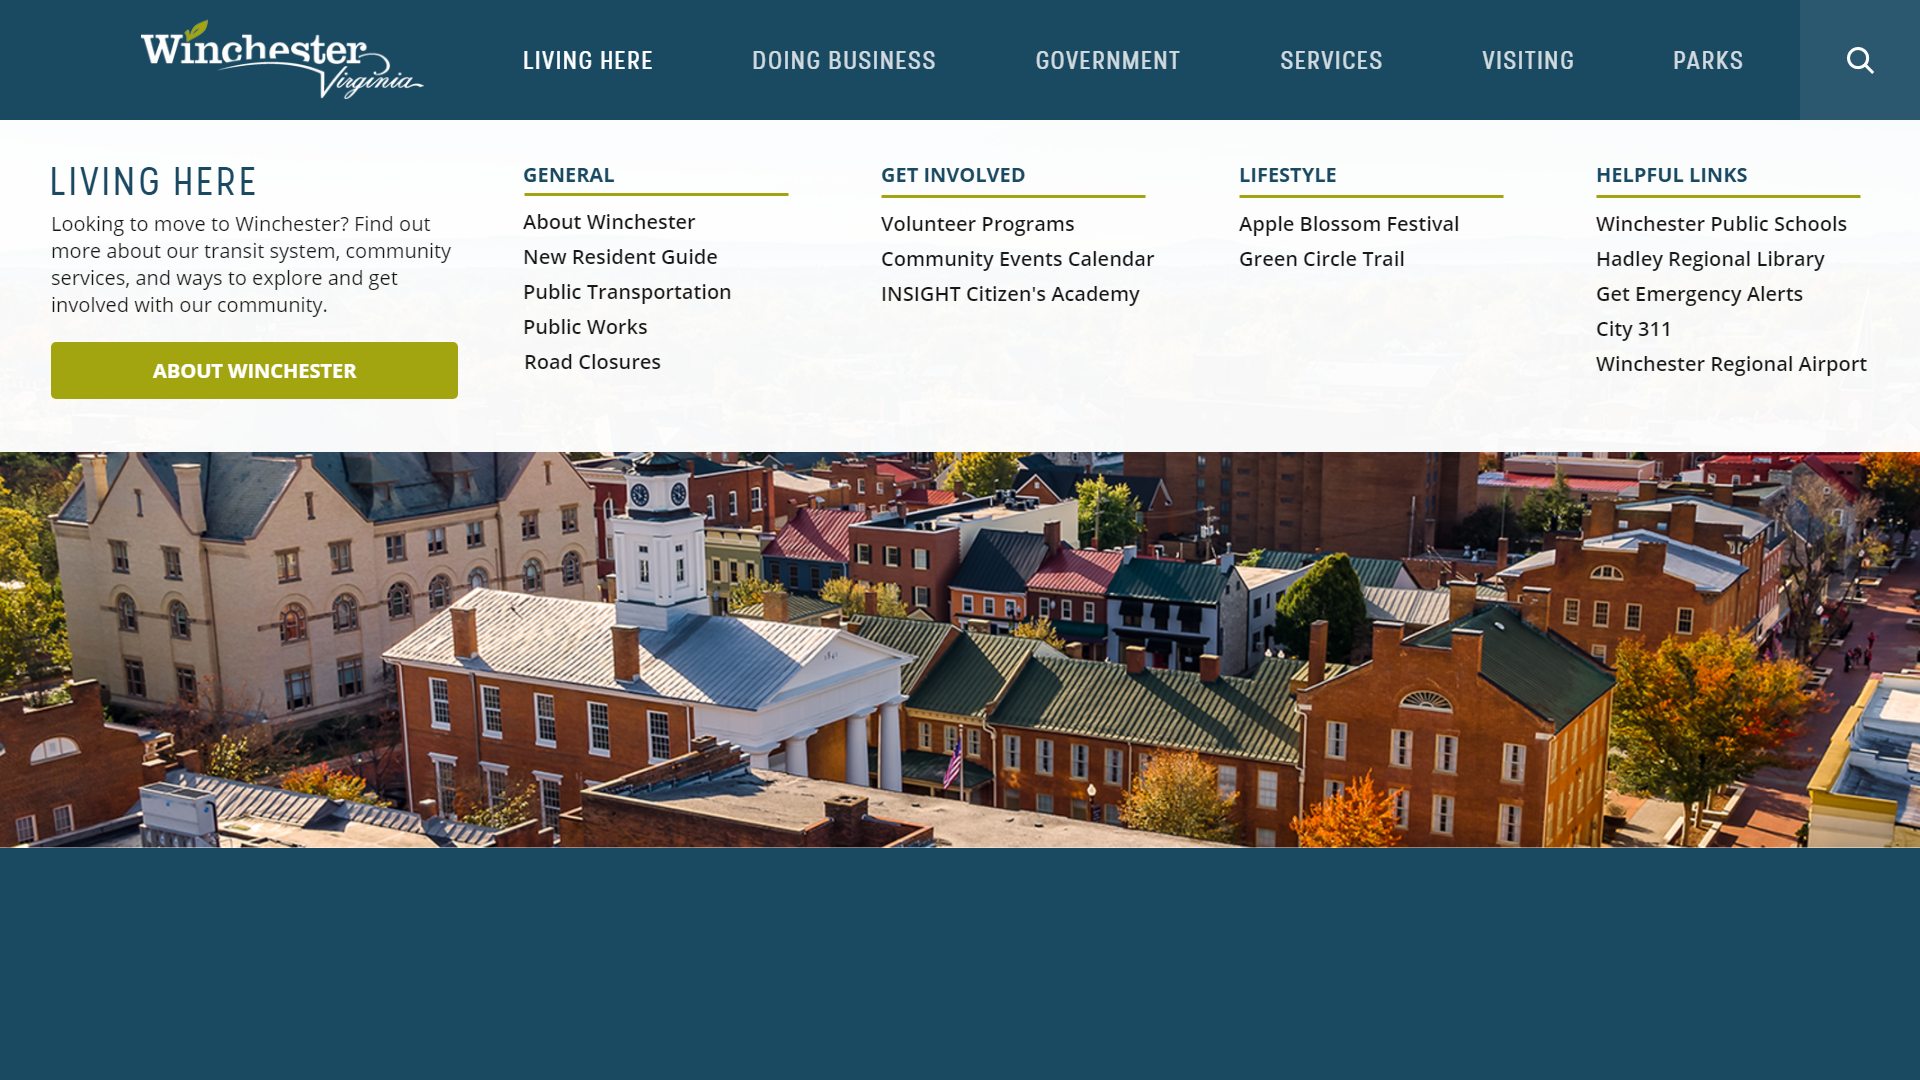Open Community Events Calendar
This screenshot has width=1920, height=1080.
pos(1017,259)
